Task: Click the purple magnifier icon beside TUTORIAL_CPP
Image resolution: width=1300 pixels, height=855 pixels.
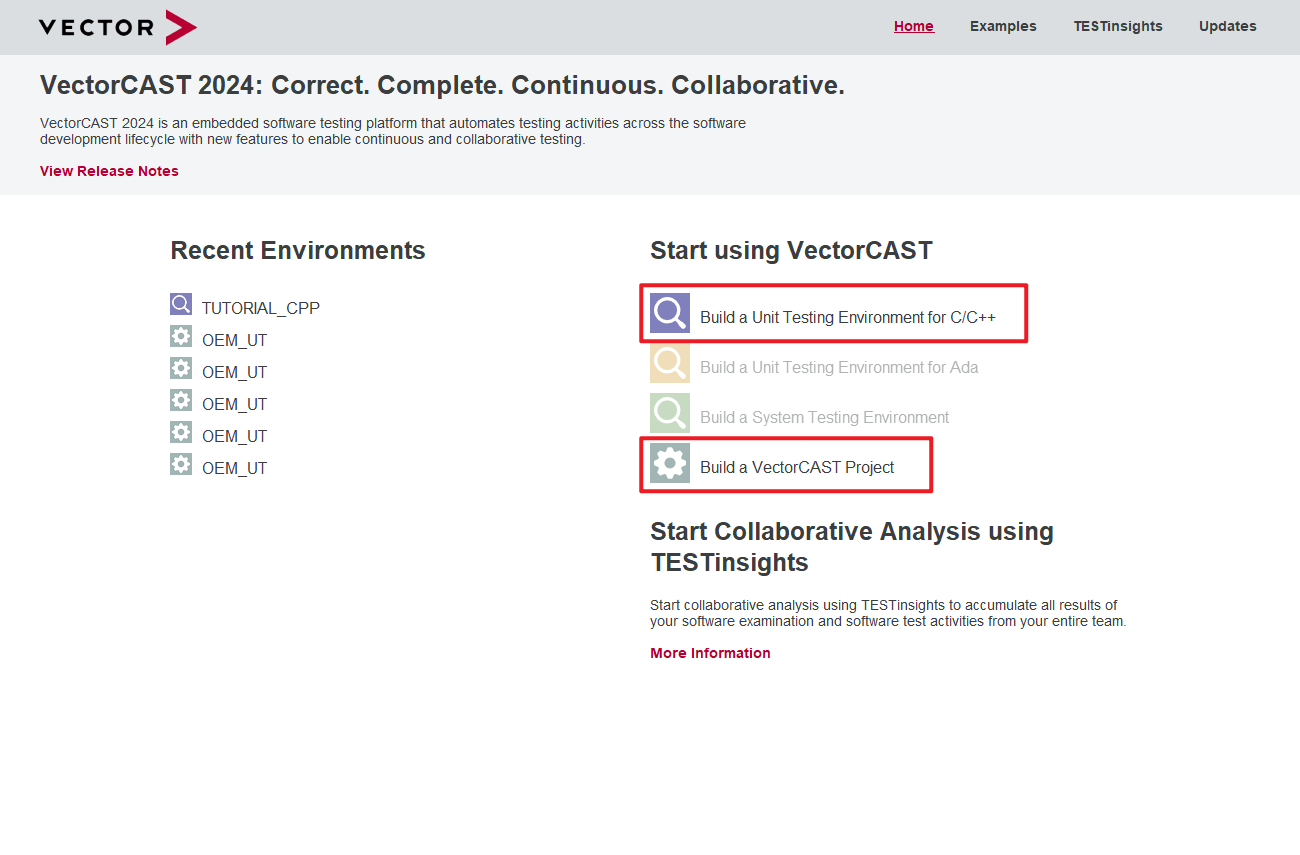Action: point(181,304)
